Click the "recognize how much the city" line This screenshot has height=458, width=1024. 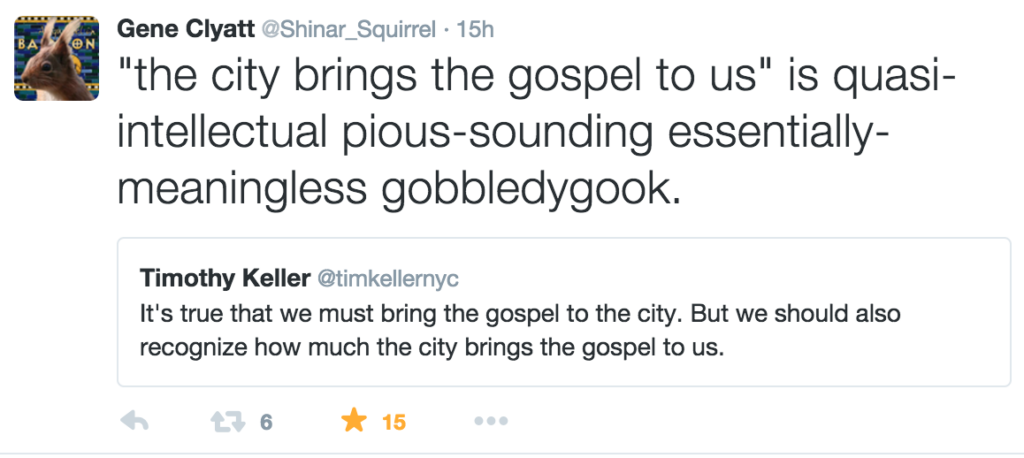click(x=432, y=348)
